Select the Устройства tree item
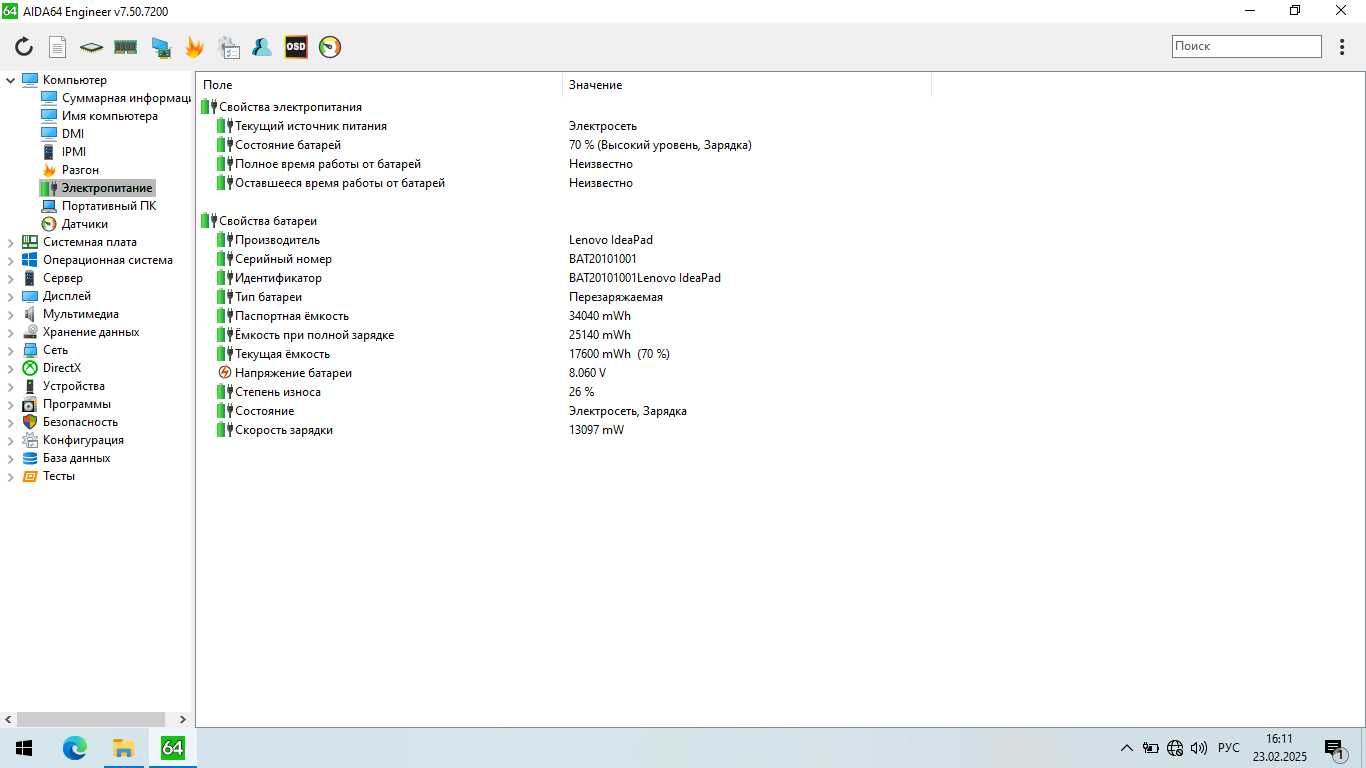This screenshot has width=1366, height=768. pos(73,386)
